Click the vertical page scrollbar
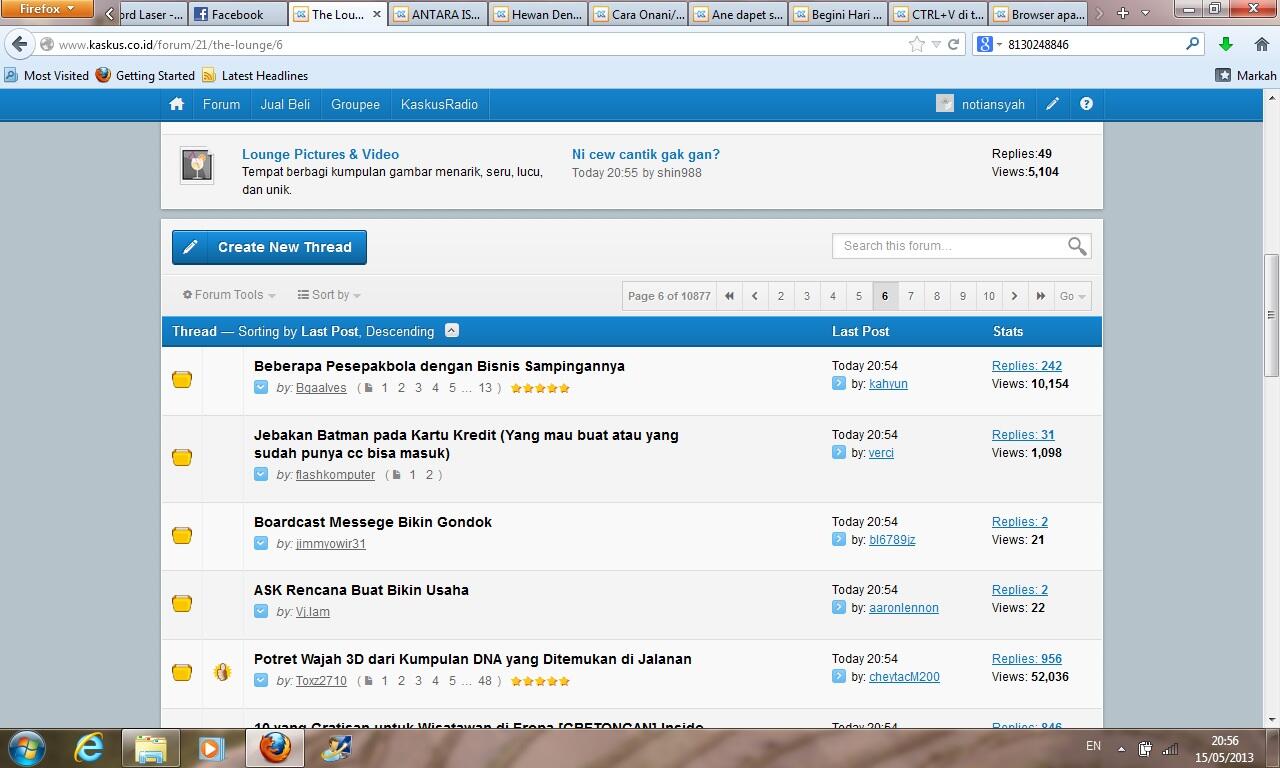The image size is (1280, 768). pos(1272,315)
